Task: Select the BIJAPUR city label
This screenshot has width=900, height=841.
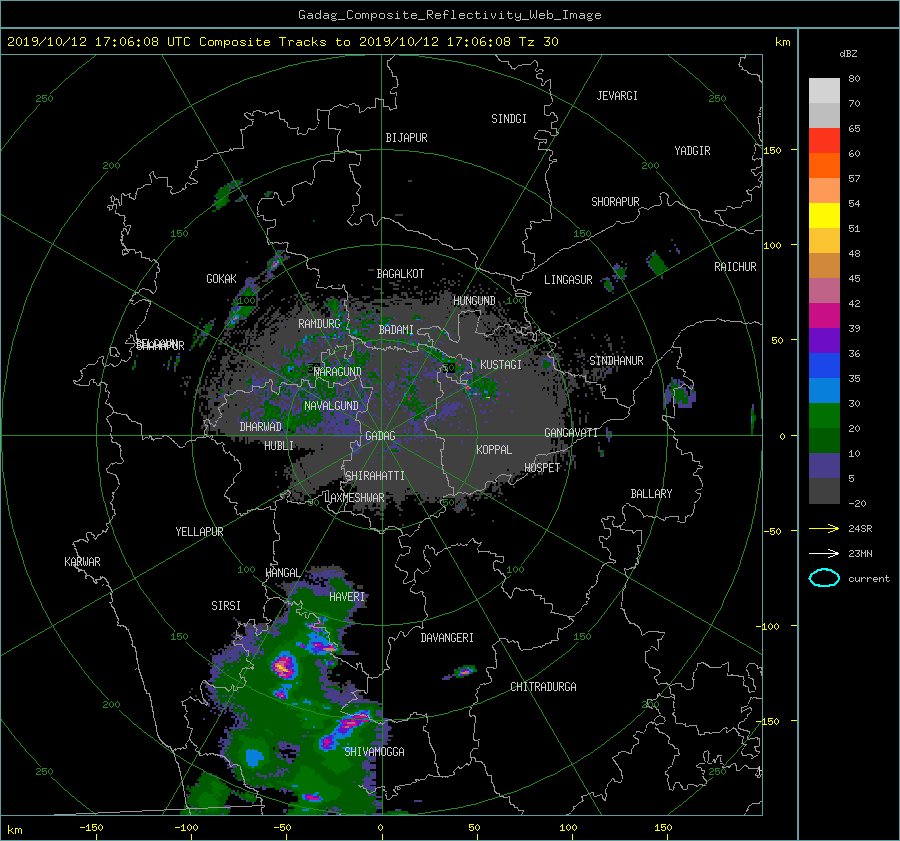Action: [406, 138]
